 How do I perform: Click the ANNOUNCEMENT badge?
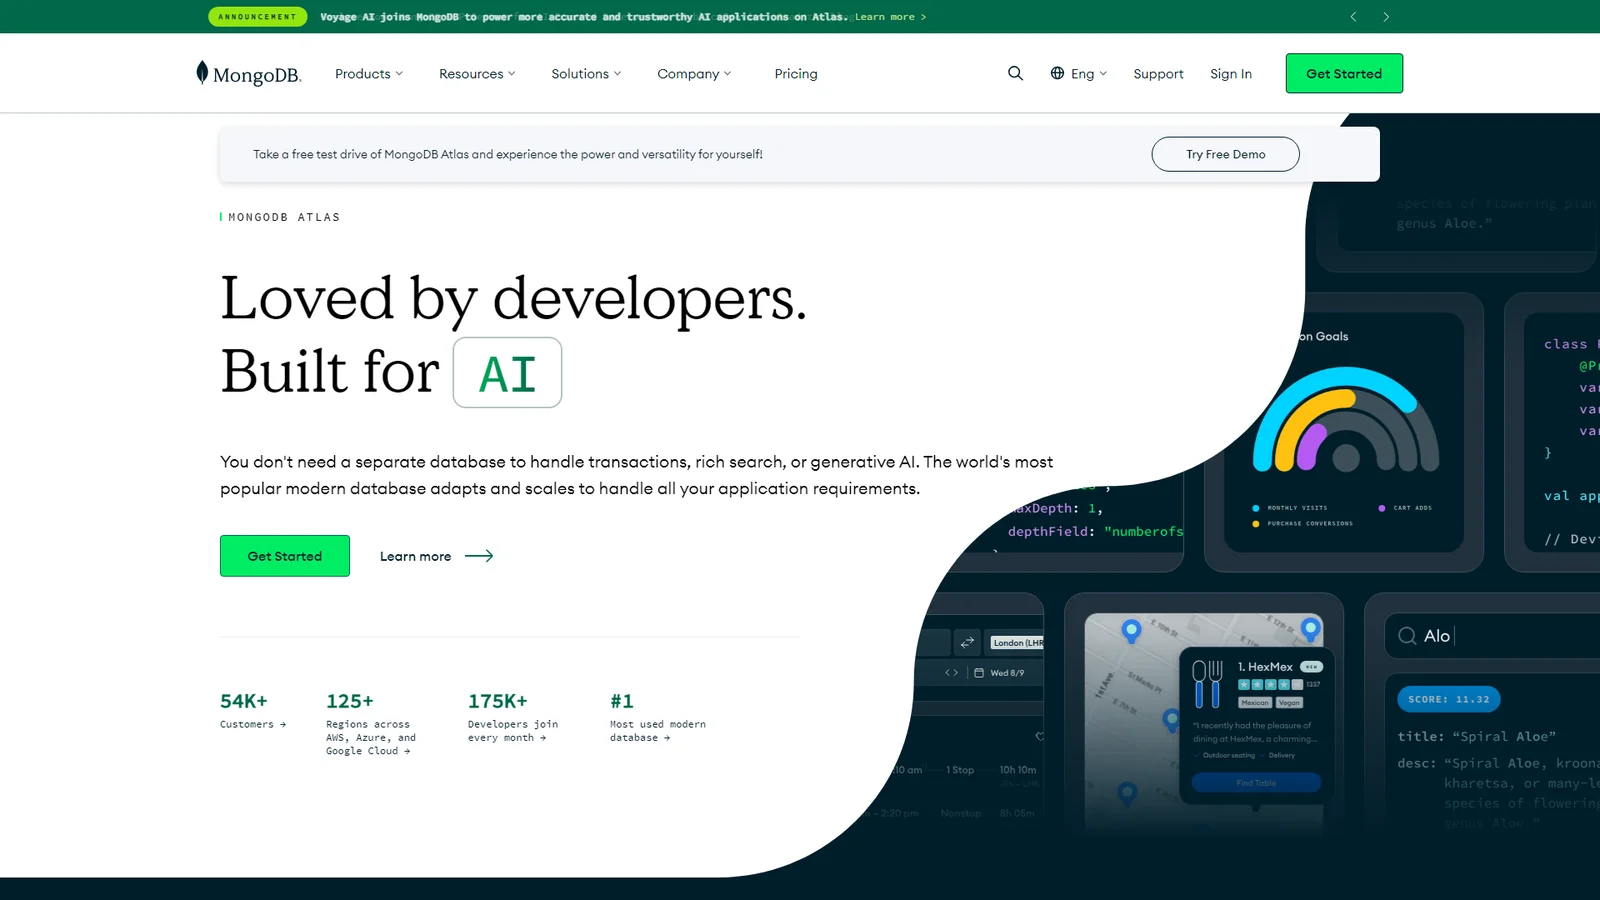coord(258,17)
